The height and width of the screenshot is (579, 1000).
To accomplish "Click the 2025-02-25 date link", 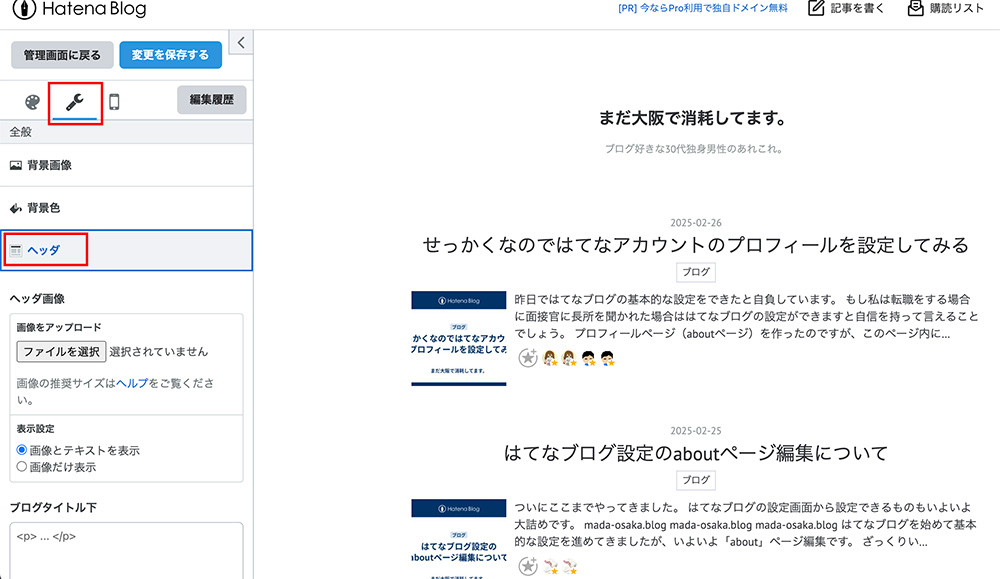I will point(696,431).
